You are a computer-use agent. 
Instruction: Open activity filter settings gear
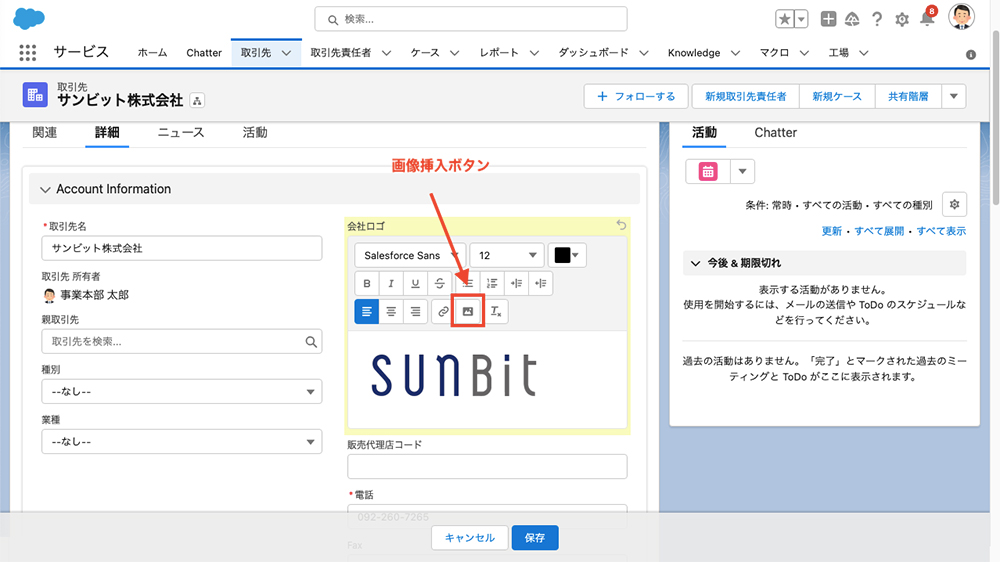(954, 205)
